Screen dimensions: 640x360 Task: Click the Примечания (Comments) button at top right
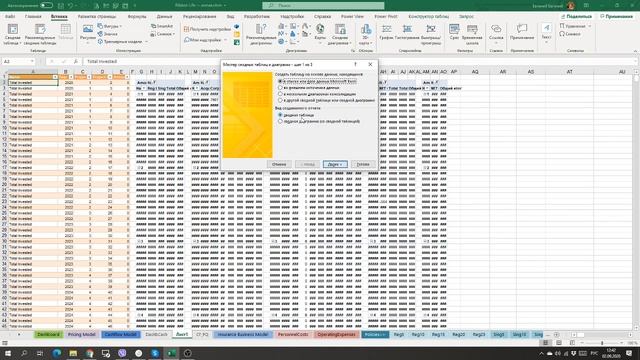pyautogui.click(x=616, y=16)
